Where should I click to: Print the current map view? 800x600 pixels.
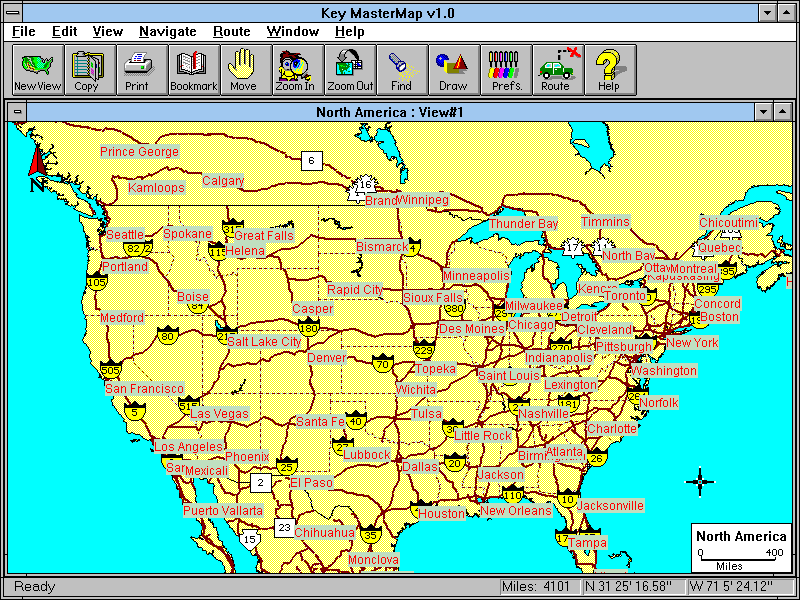point(142,69)
